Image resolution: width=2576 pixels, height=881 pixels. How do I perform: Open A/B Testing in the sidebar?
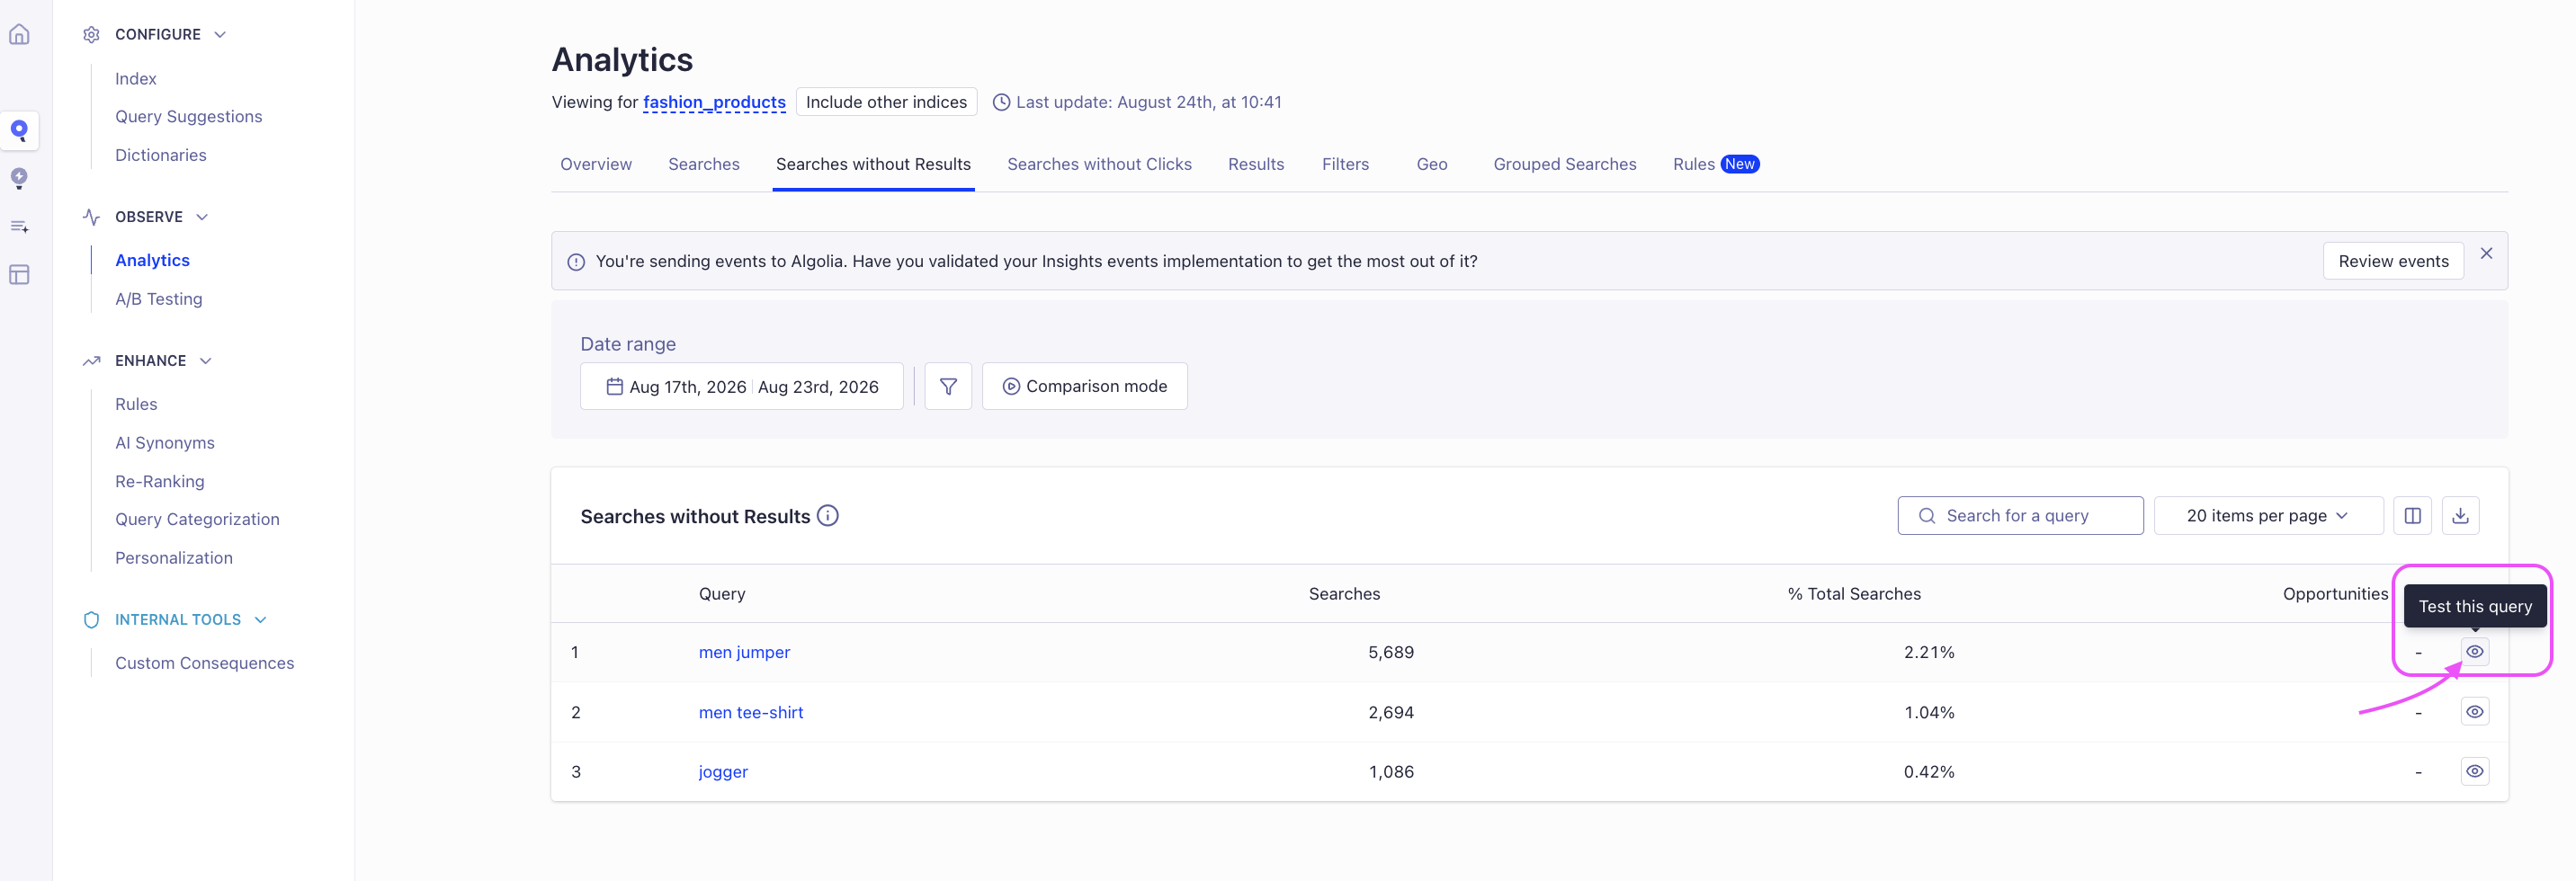tap(158, 299)
